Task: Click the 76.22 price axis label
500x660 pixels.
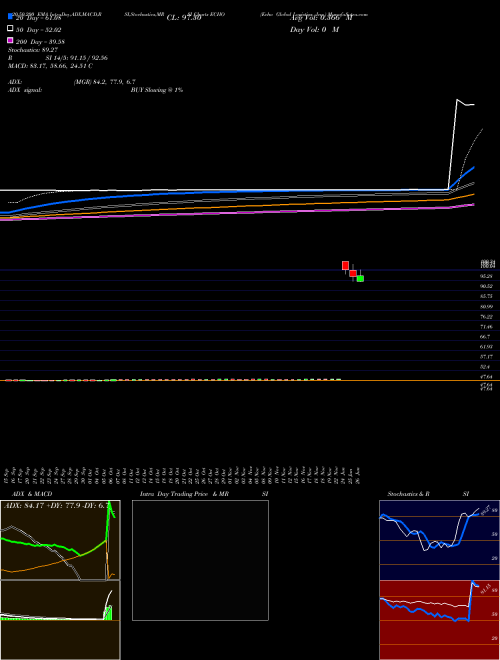Action: (x=487, y=317)
